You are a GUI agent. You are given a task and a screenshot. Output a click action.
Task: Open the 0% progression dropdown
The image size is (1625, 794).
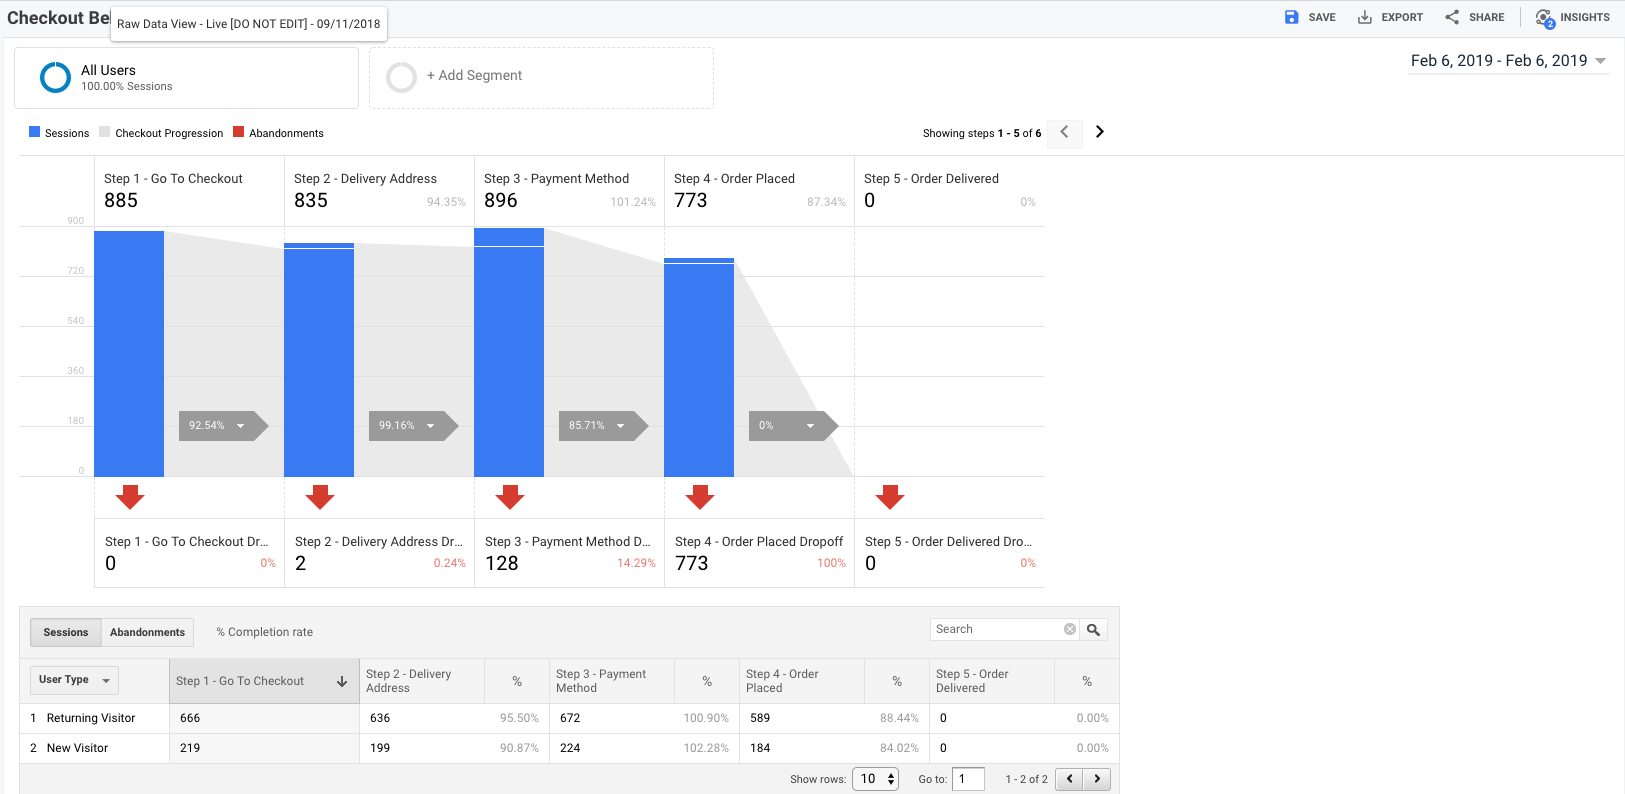793,426
